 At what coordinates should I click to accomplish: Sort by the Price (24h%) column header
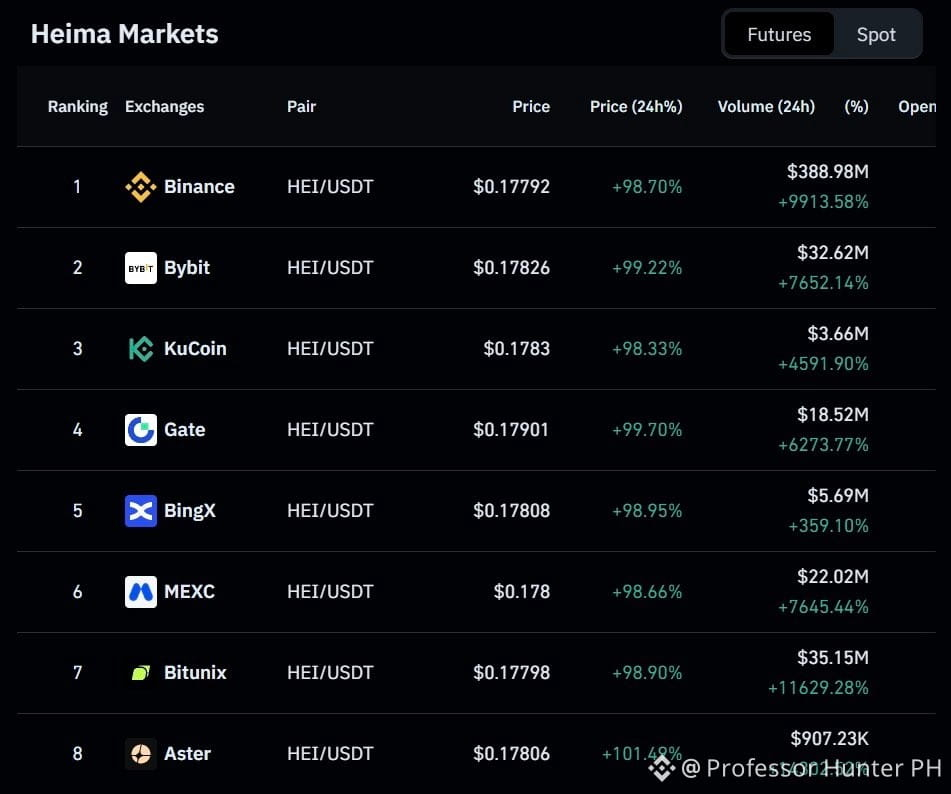click(x=636, y=107)
